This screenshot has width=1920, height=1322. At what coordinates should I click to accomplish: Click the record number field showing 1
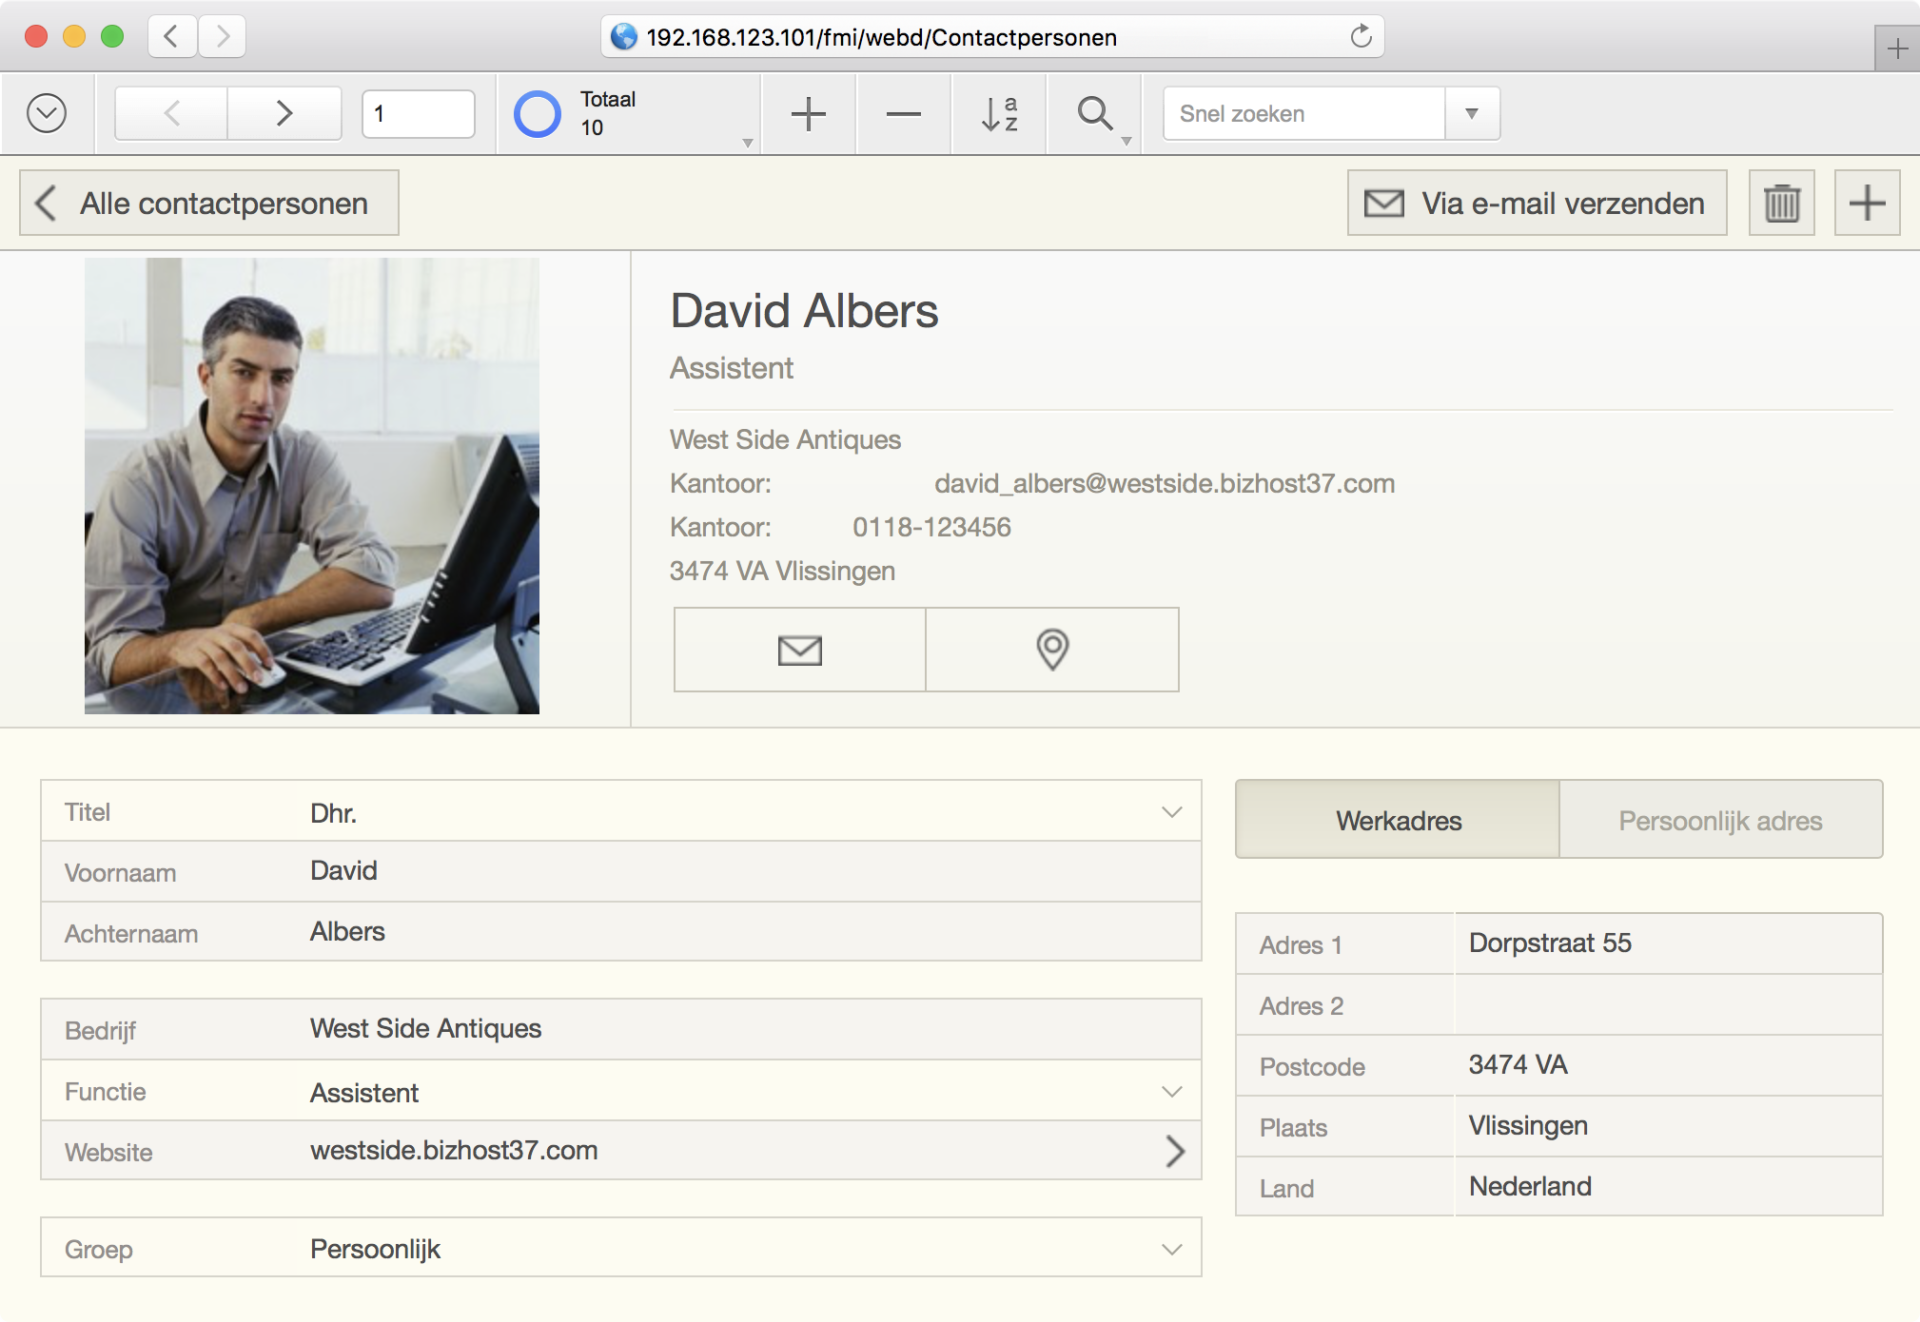pyautogui.click(x=418, y=113)
